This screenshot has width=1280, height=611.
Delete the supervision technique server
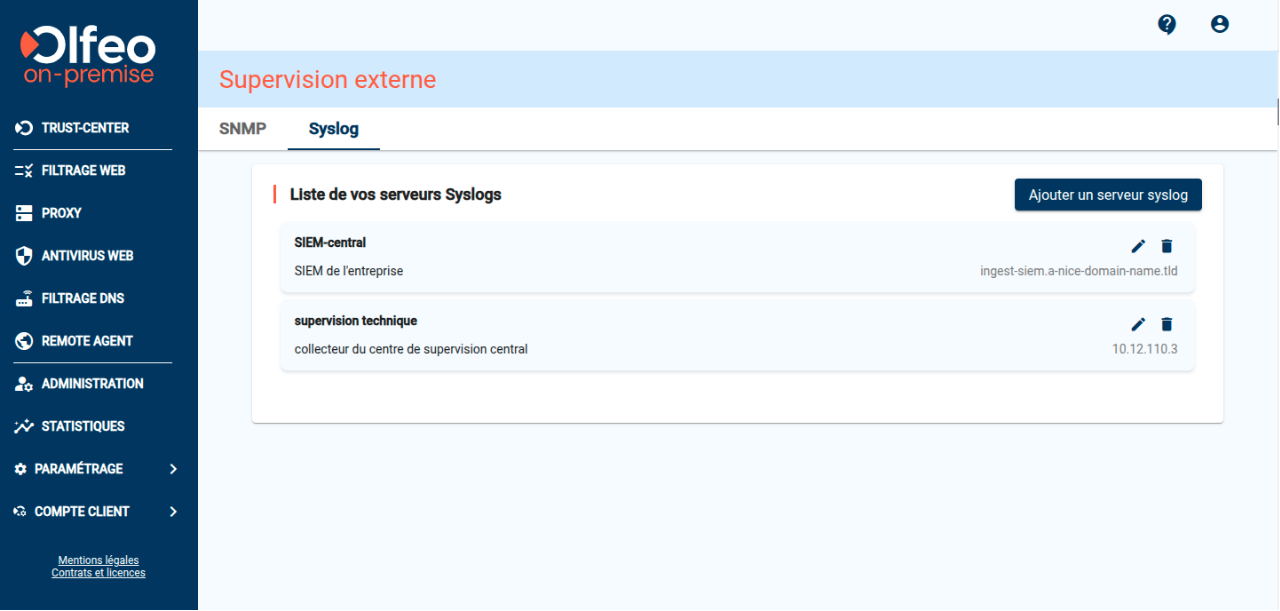[x=1166, y=324]
